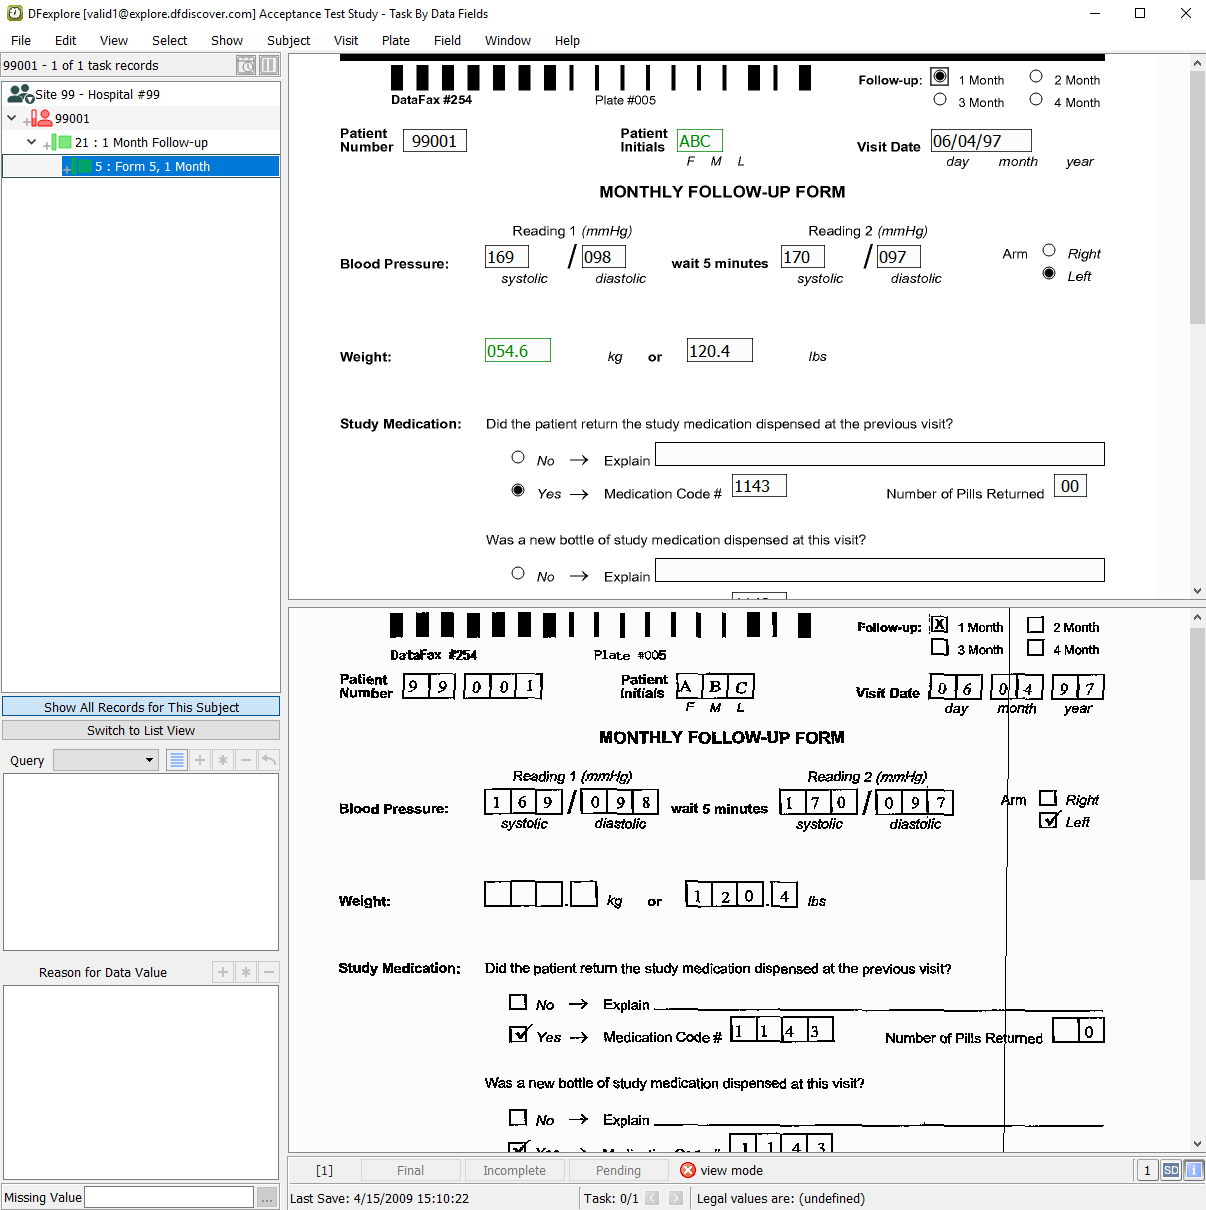Choose No for returned study medication

(x=518, y=458)
